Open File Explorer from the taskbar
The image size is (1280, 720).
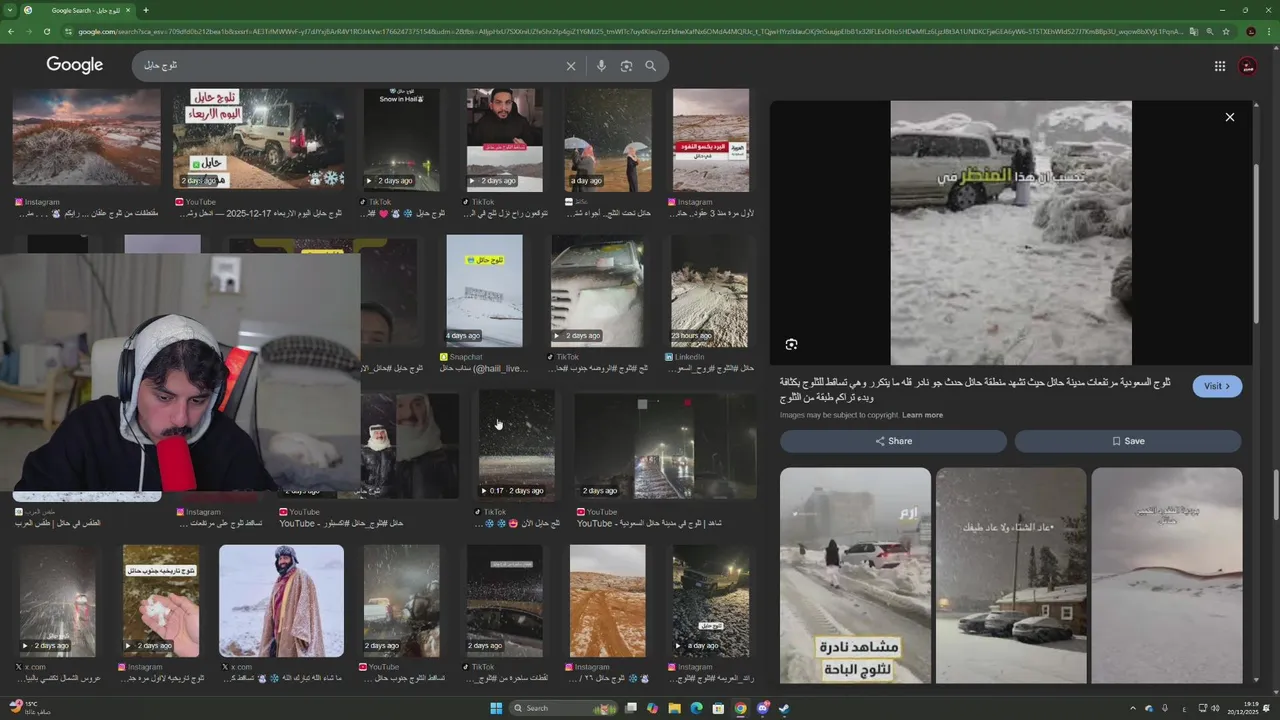click(675, 708)
